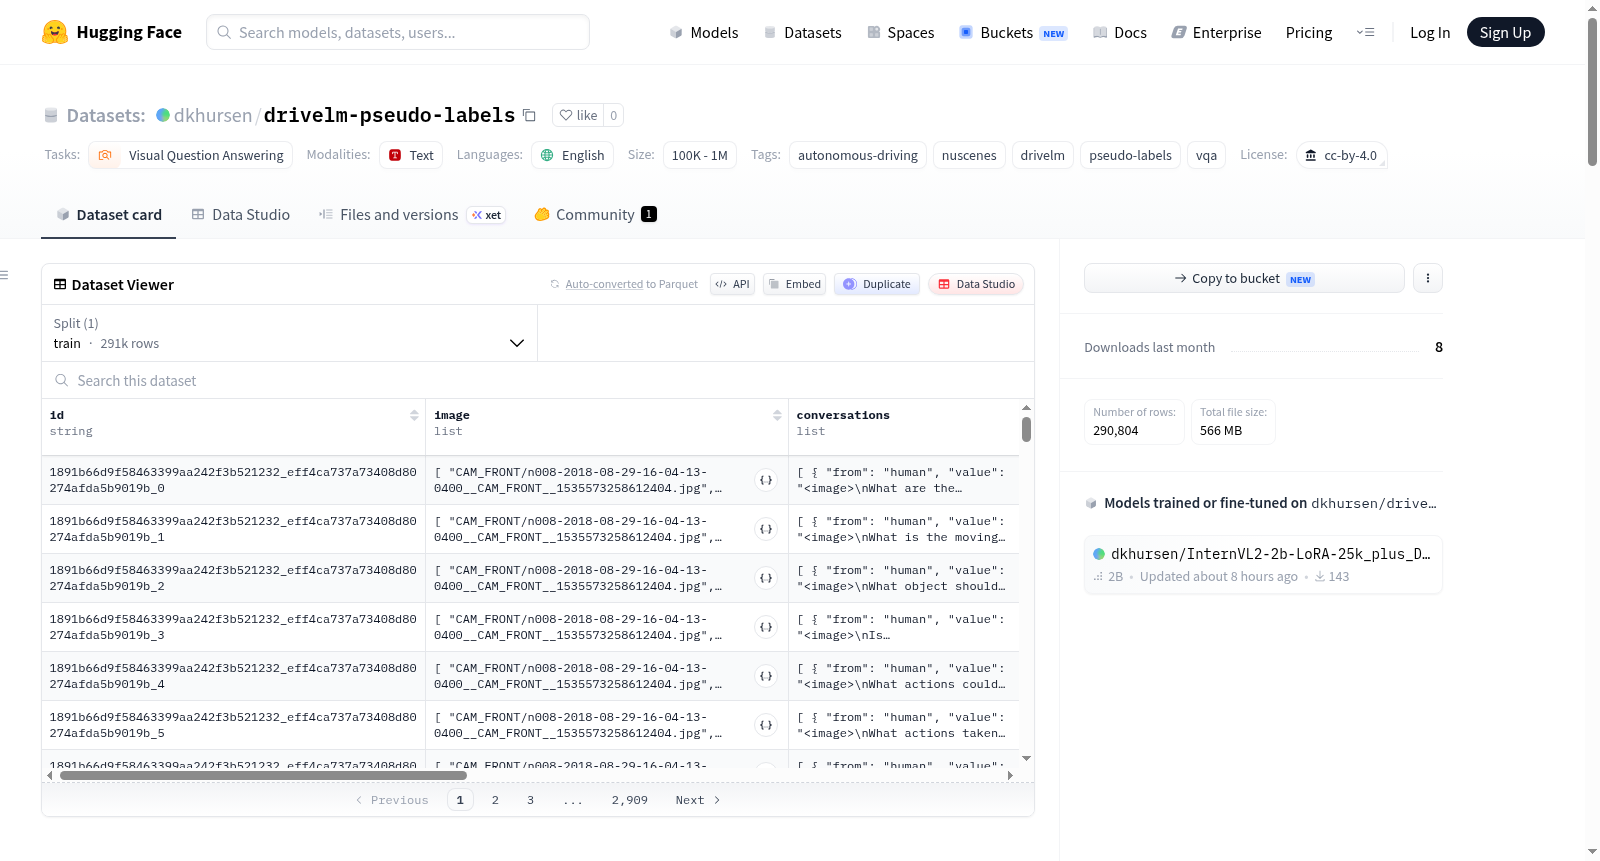The width and height of the screenshot is (1600, 861).
Task: Click the API button
Action: pyautogui.click(x=732, y=284)
